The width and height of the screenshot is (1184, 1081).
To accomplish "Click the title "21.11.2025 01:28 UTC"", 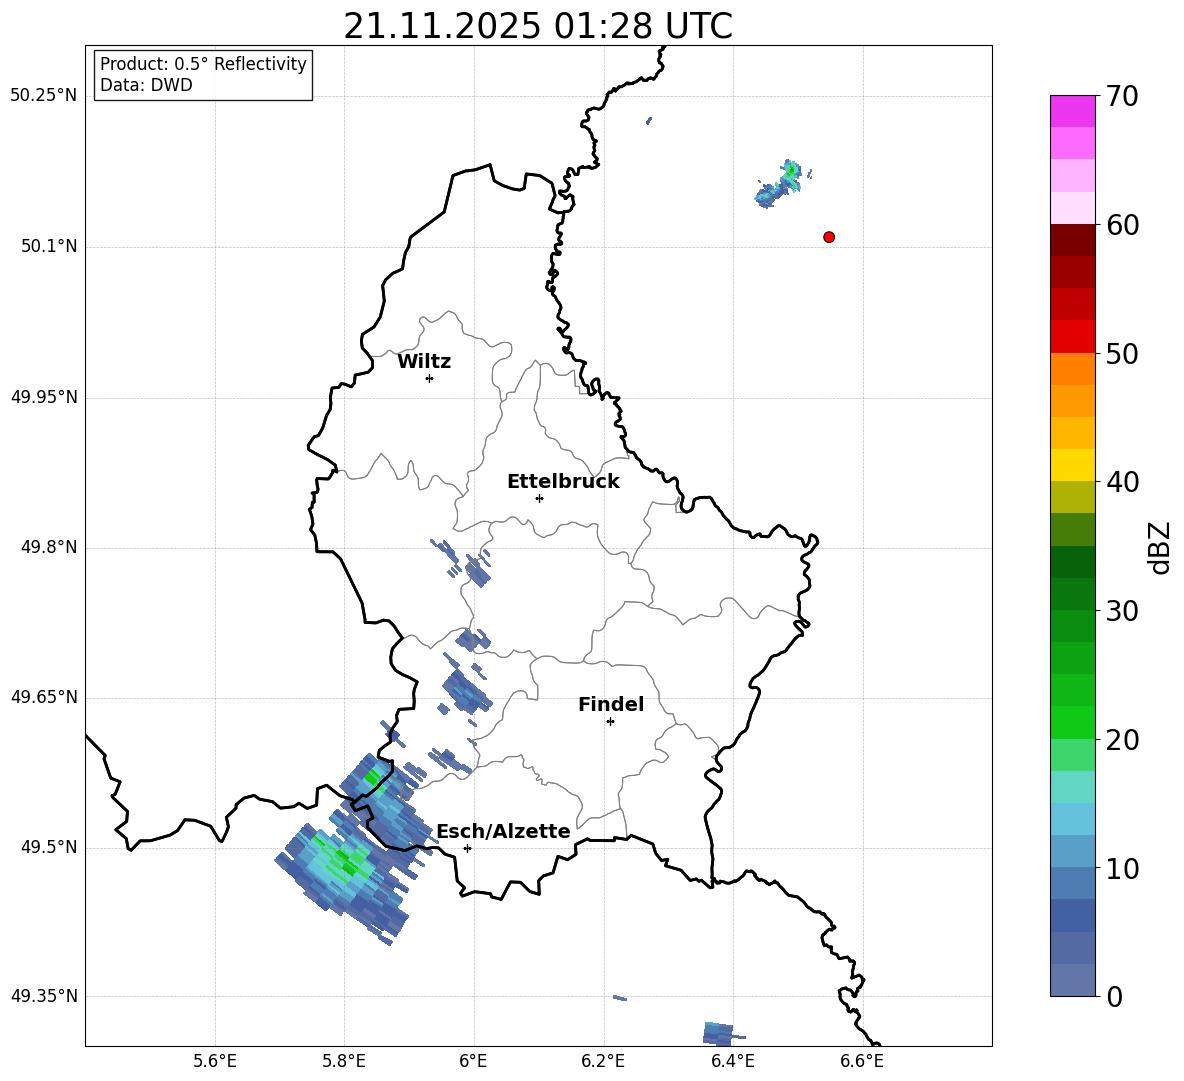I will pyautogui.click(x=538, y=26).
